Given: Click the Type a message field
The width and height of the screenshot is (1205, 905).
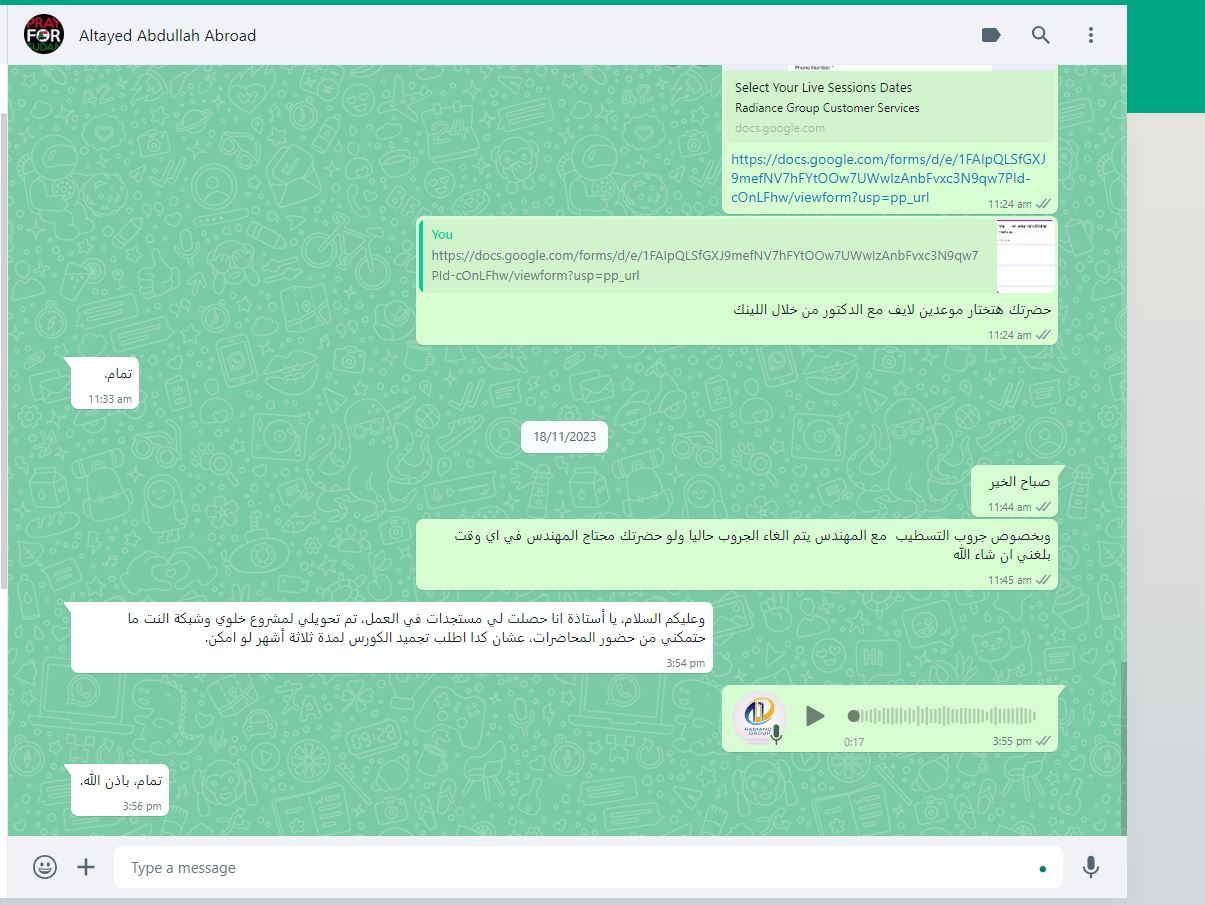Looking at the screenshot, I should coord(588,867).
